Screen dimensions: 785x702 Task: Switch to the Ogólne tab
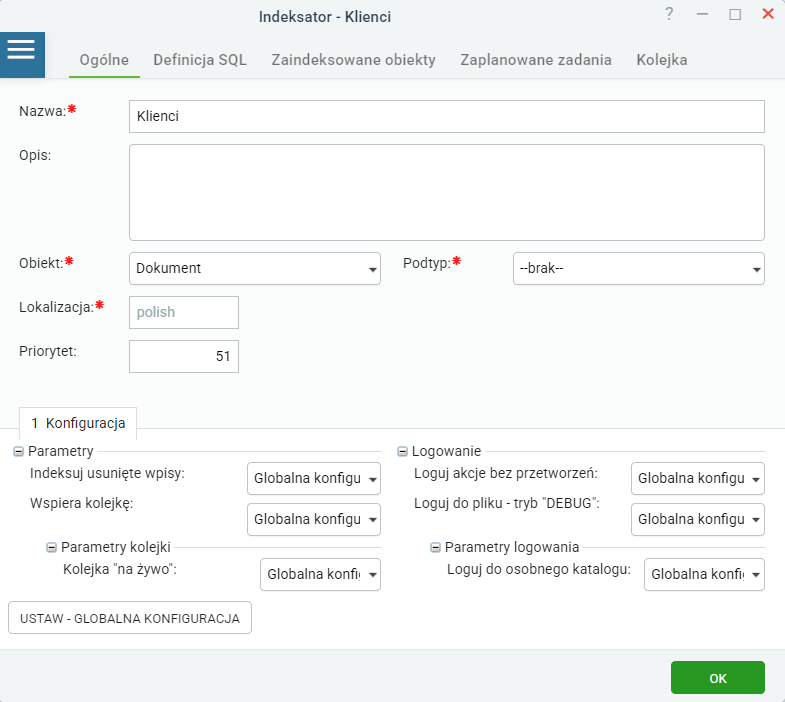(x=104, y=60)
